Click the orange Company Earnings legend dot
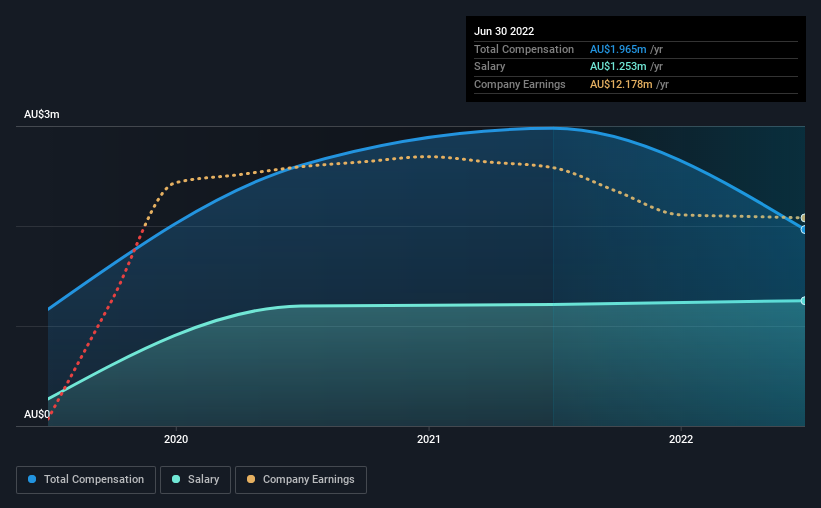821x508 pixels. (251, 479)
